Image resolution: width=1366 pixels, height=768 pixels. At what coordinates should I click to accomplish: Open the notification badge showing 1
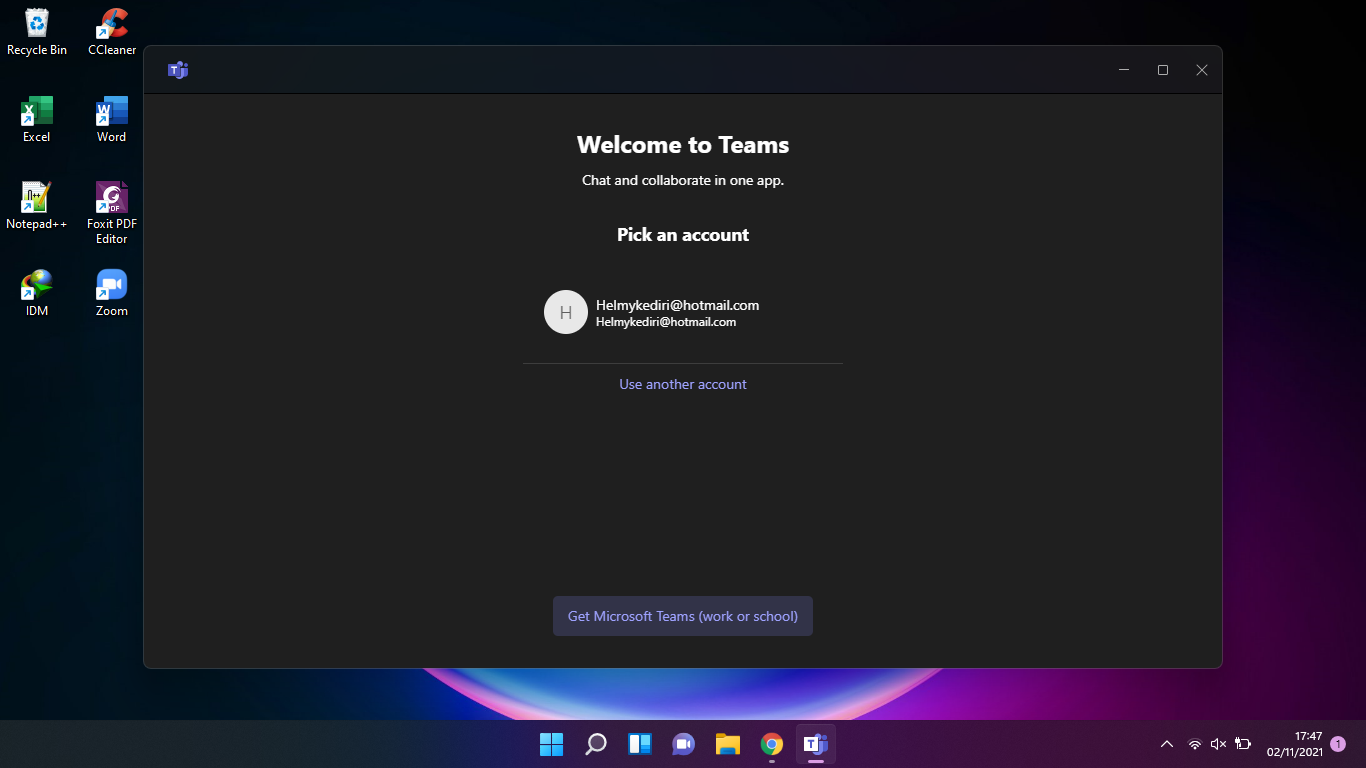[1338, 744]
